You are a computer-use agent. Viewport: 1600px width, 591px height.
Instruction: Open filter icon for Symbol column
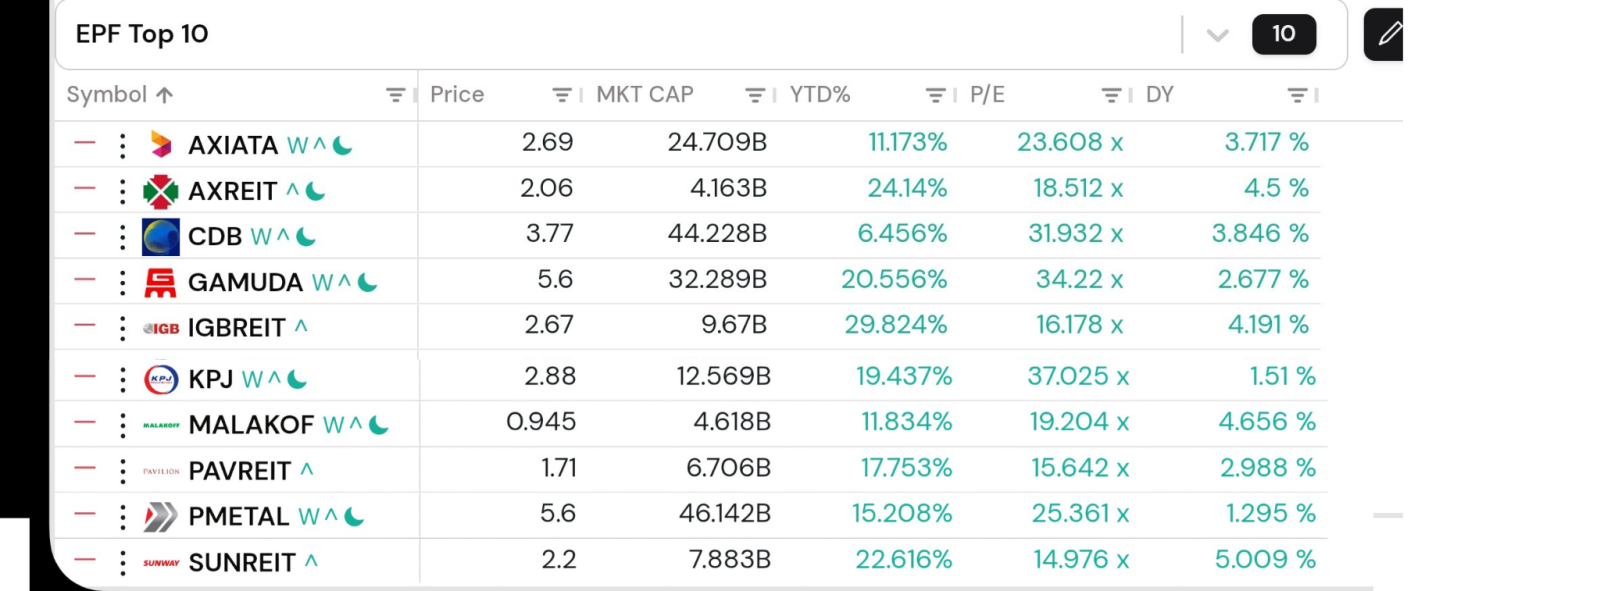pyautogui.click(x=396, y=95)
